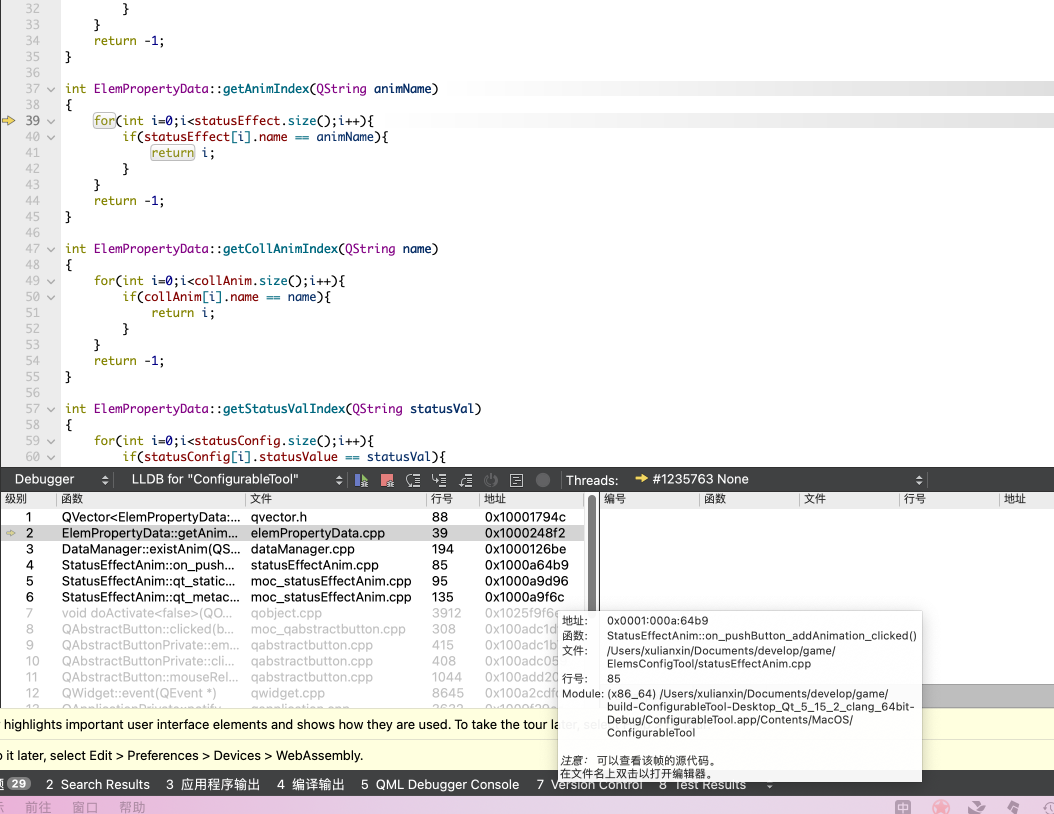Click the 地址 column header in stack view

(497, 498)
